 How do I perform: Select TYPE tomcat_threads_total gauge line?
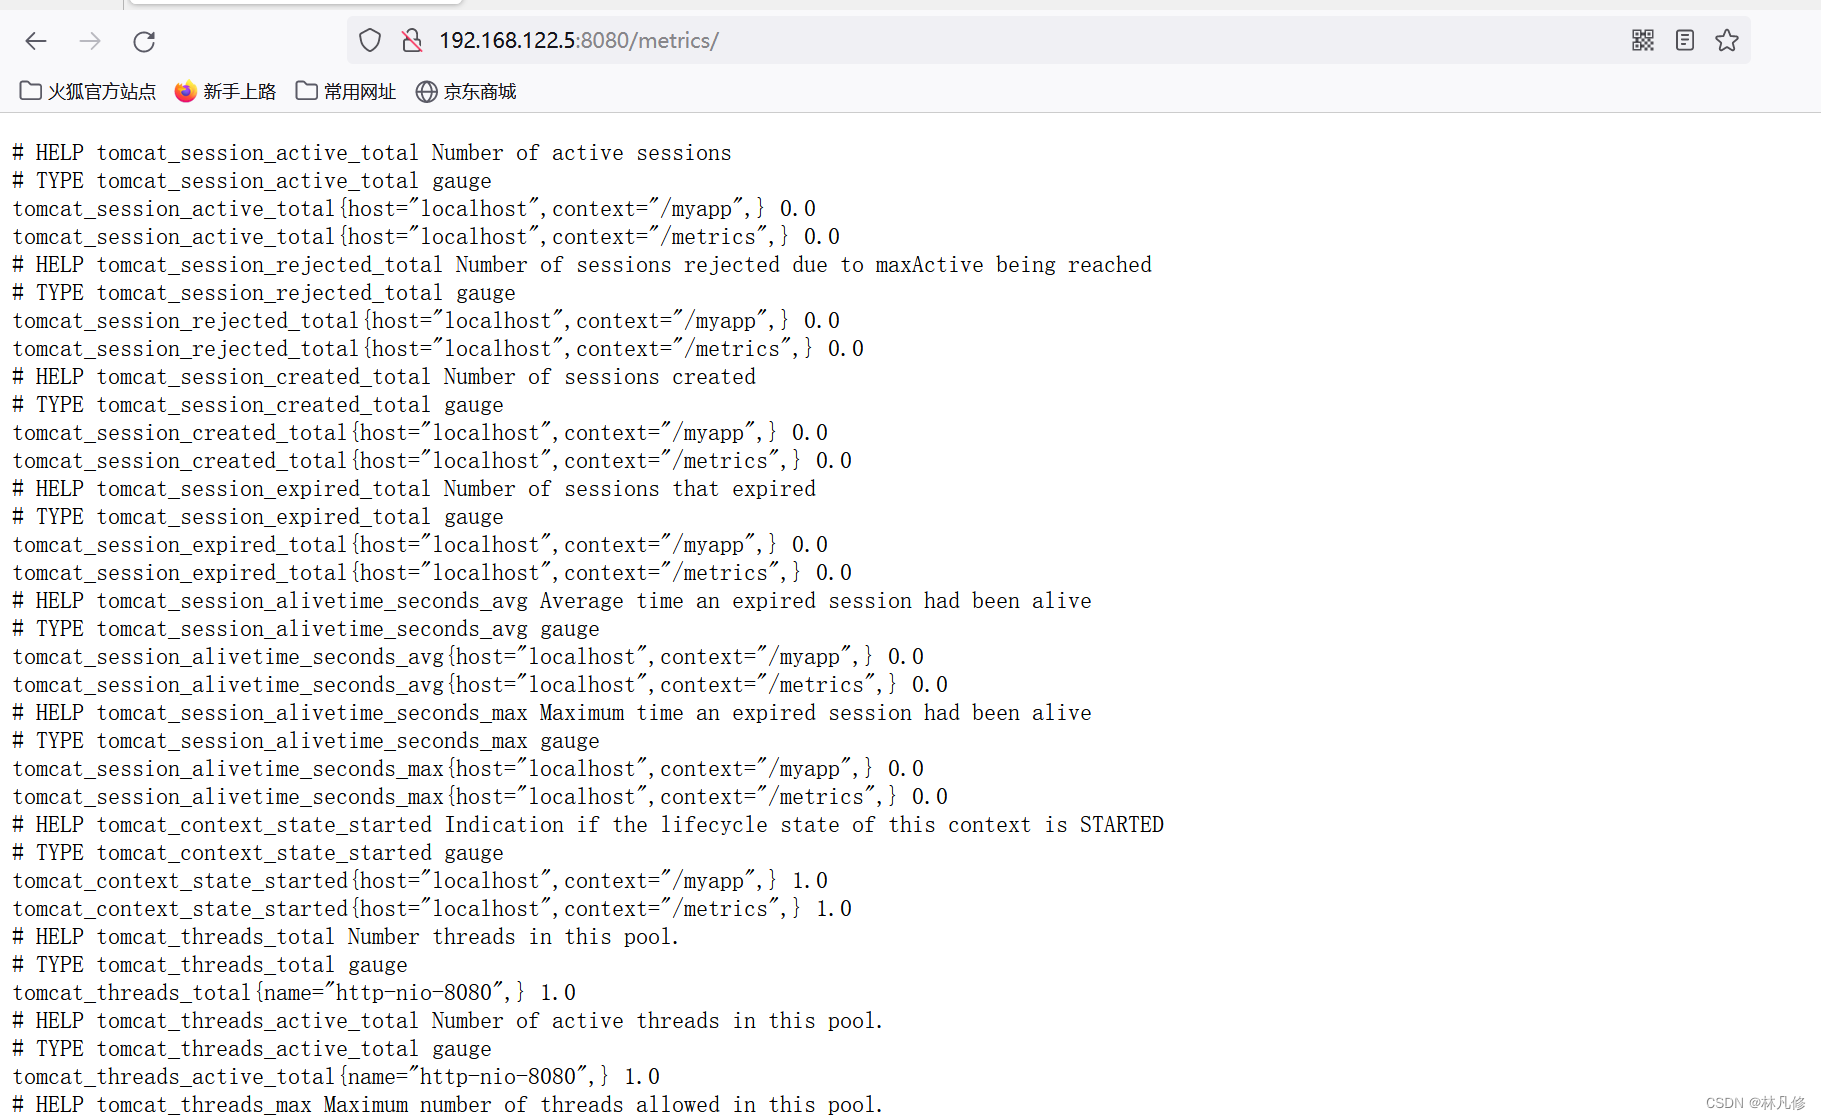point(210,965)
